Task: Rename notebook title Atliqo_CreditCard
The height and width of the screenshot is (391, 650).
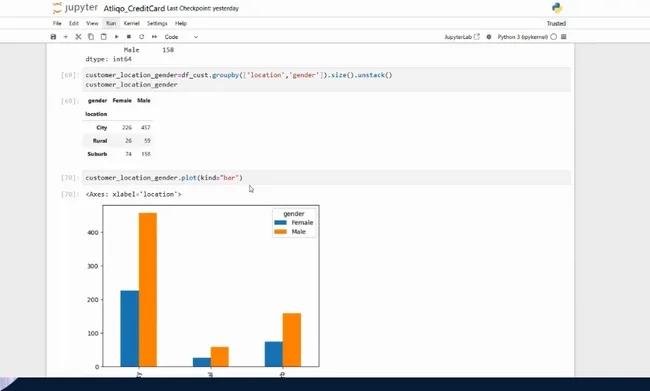Action: [134, 8]
